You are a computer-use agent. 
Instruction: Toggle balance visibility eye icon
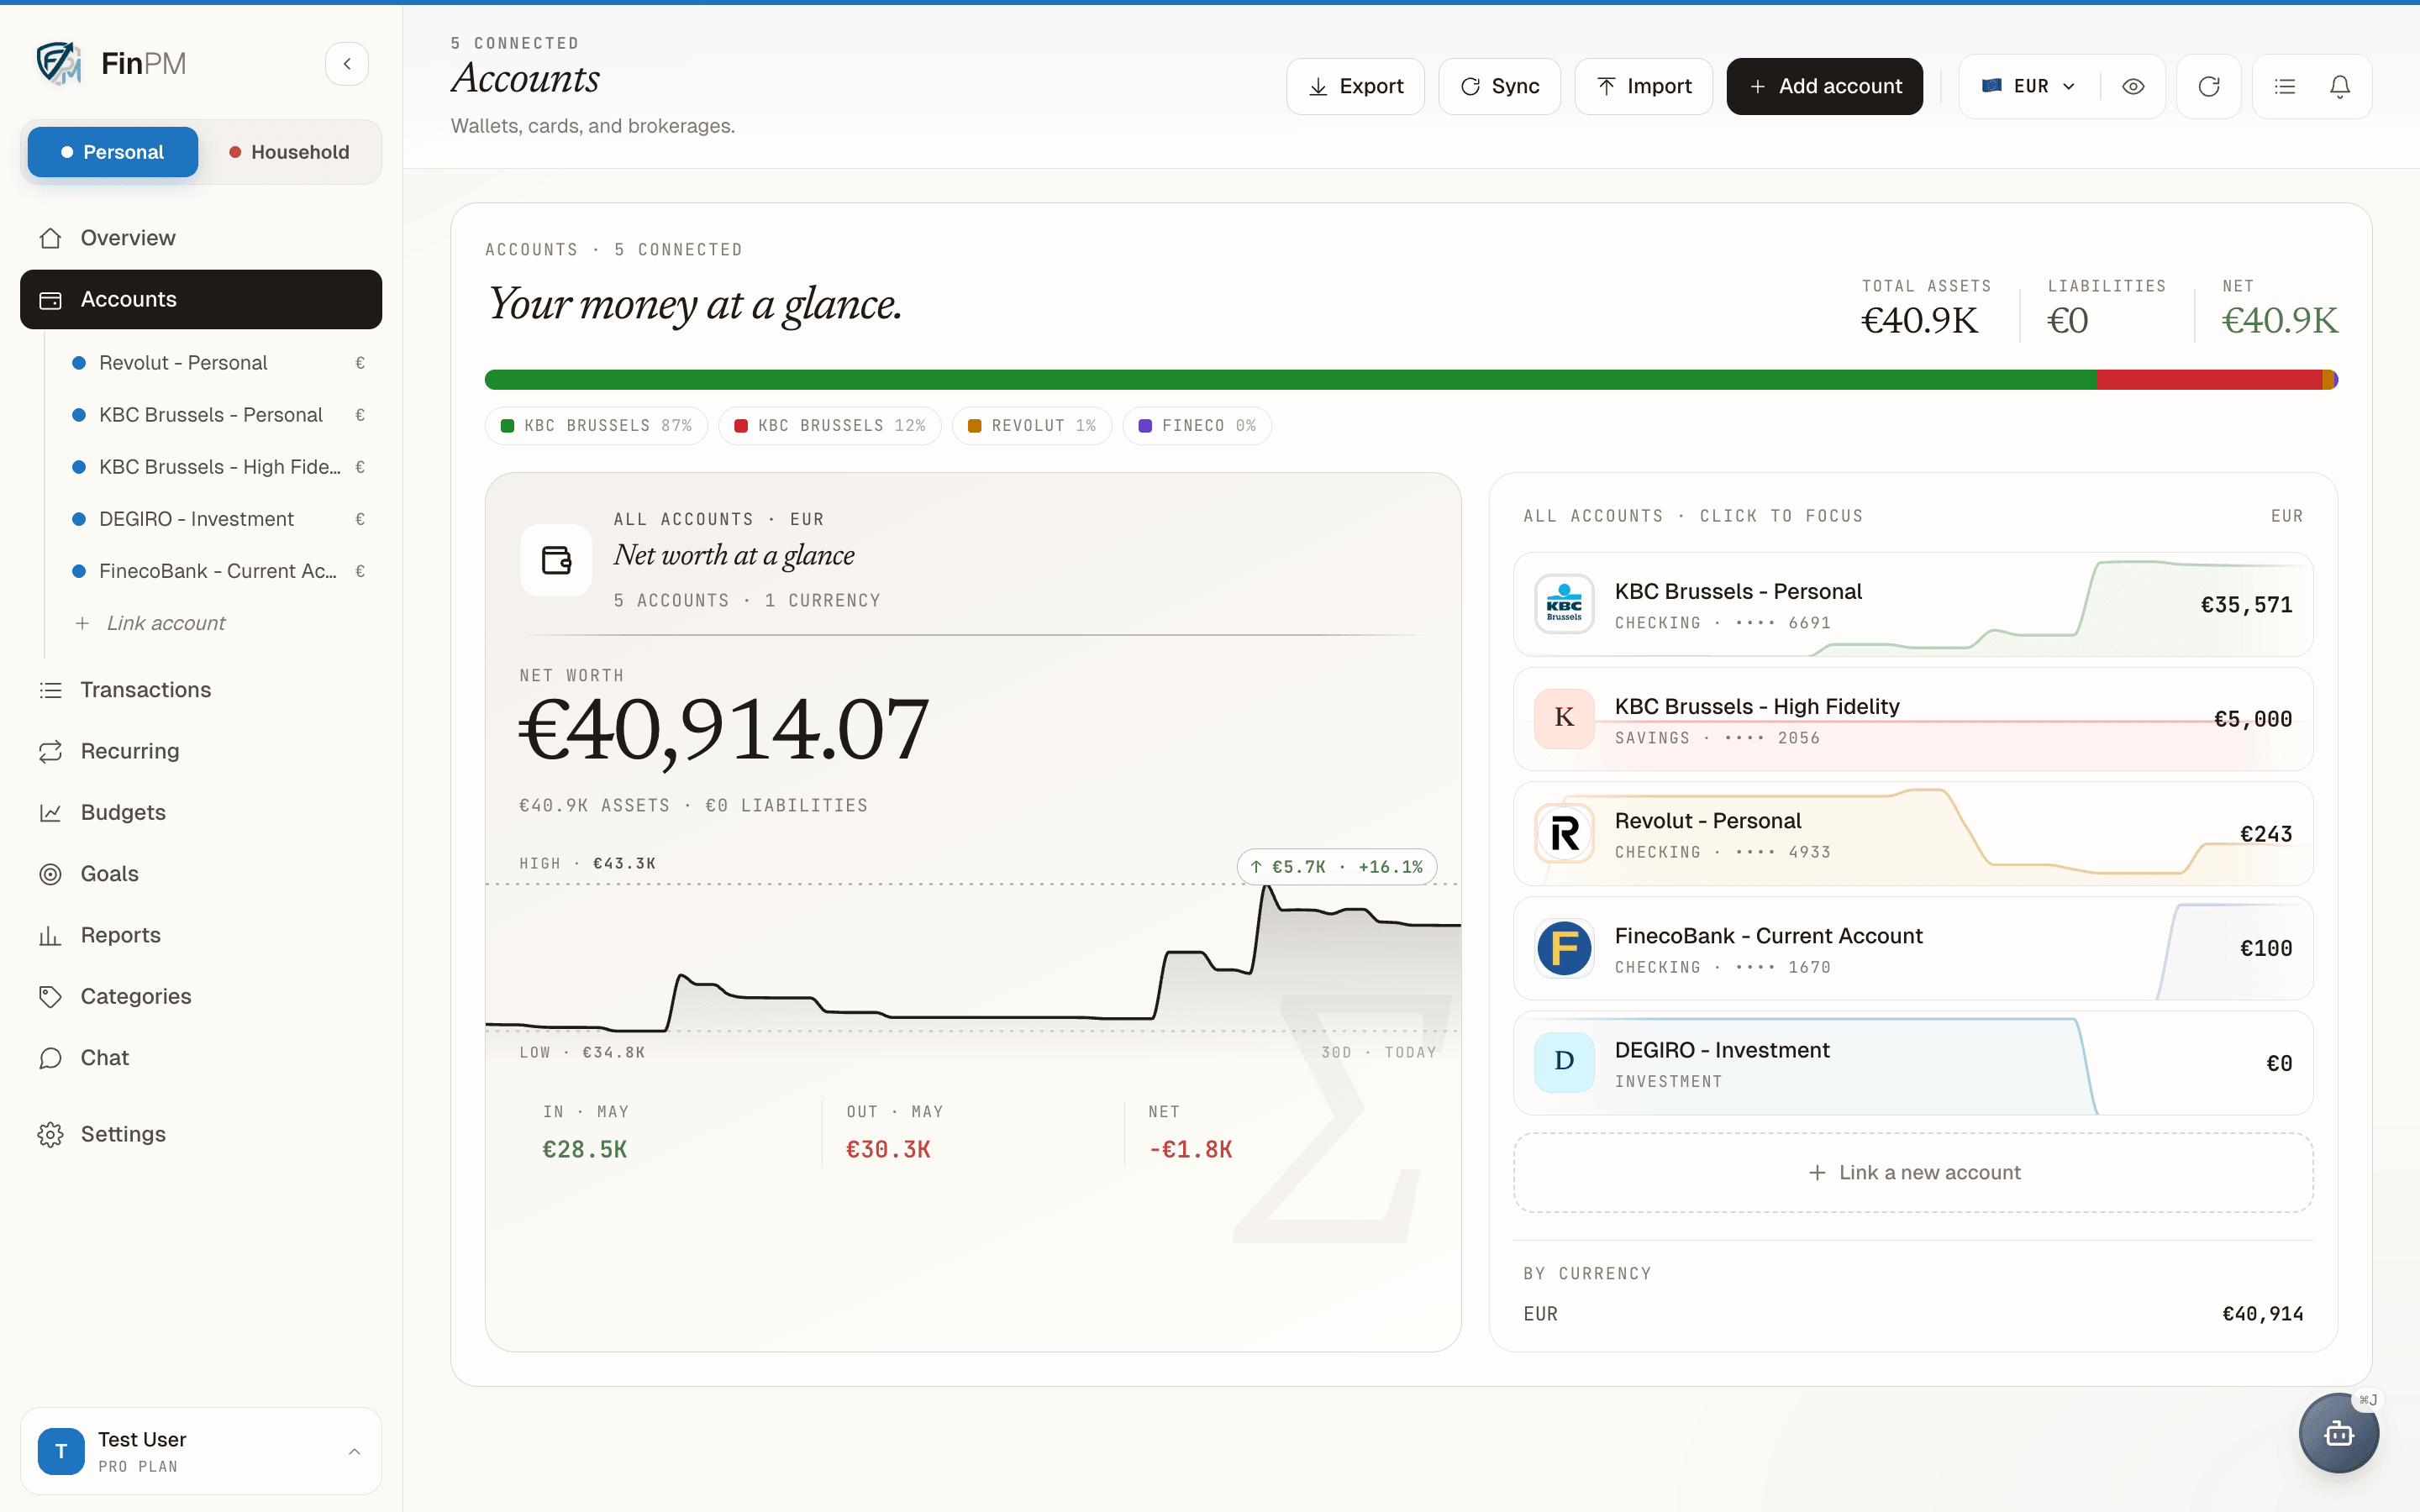pyautogui.click(x=2132, y=86)
